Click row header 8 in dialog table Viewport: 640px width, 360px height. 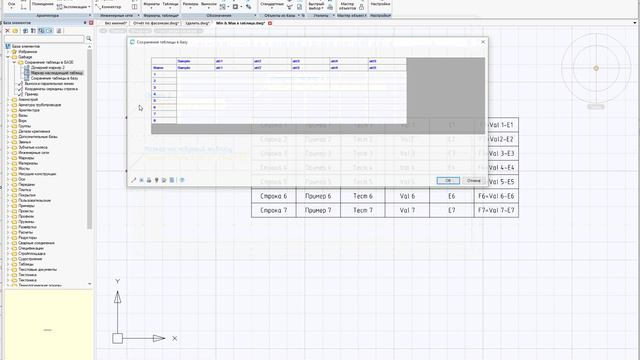164,120
